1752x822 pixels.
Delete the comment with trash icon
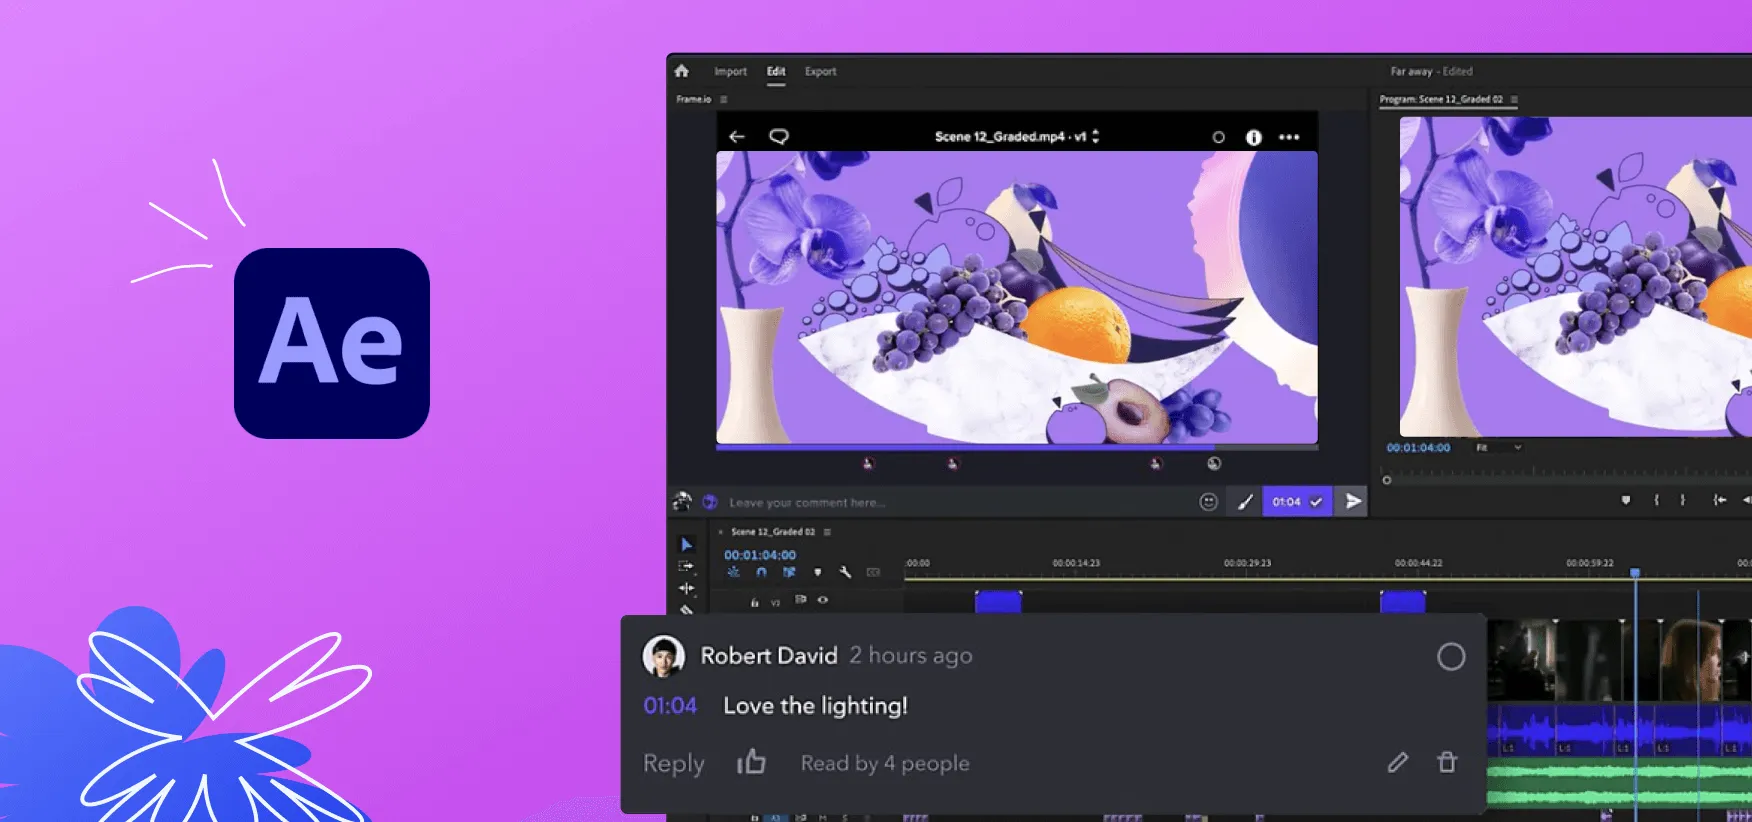(x=1447, y=762)
